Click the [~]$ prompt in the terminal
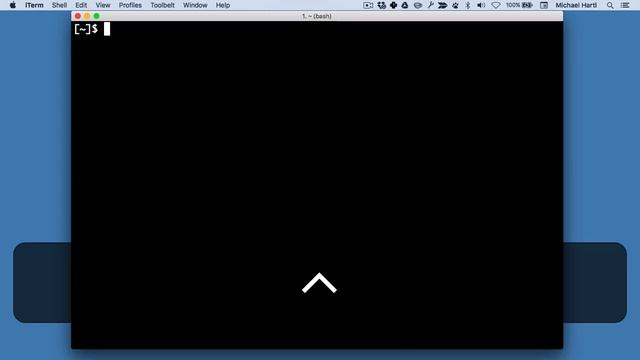The width and height of the screenshot is (640, 360). pyautogui.click(x=86, y=29)
